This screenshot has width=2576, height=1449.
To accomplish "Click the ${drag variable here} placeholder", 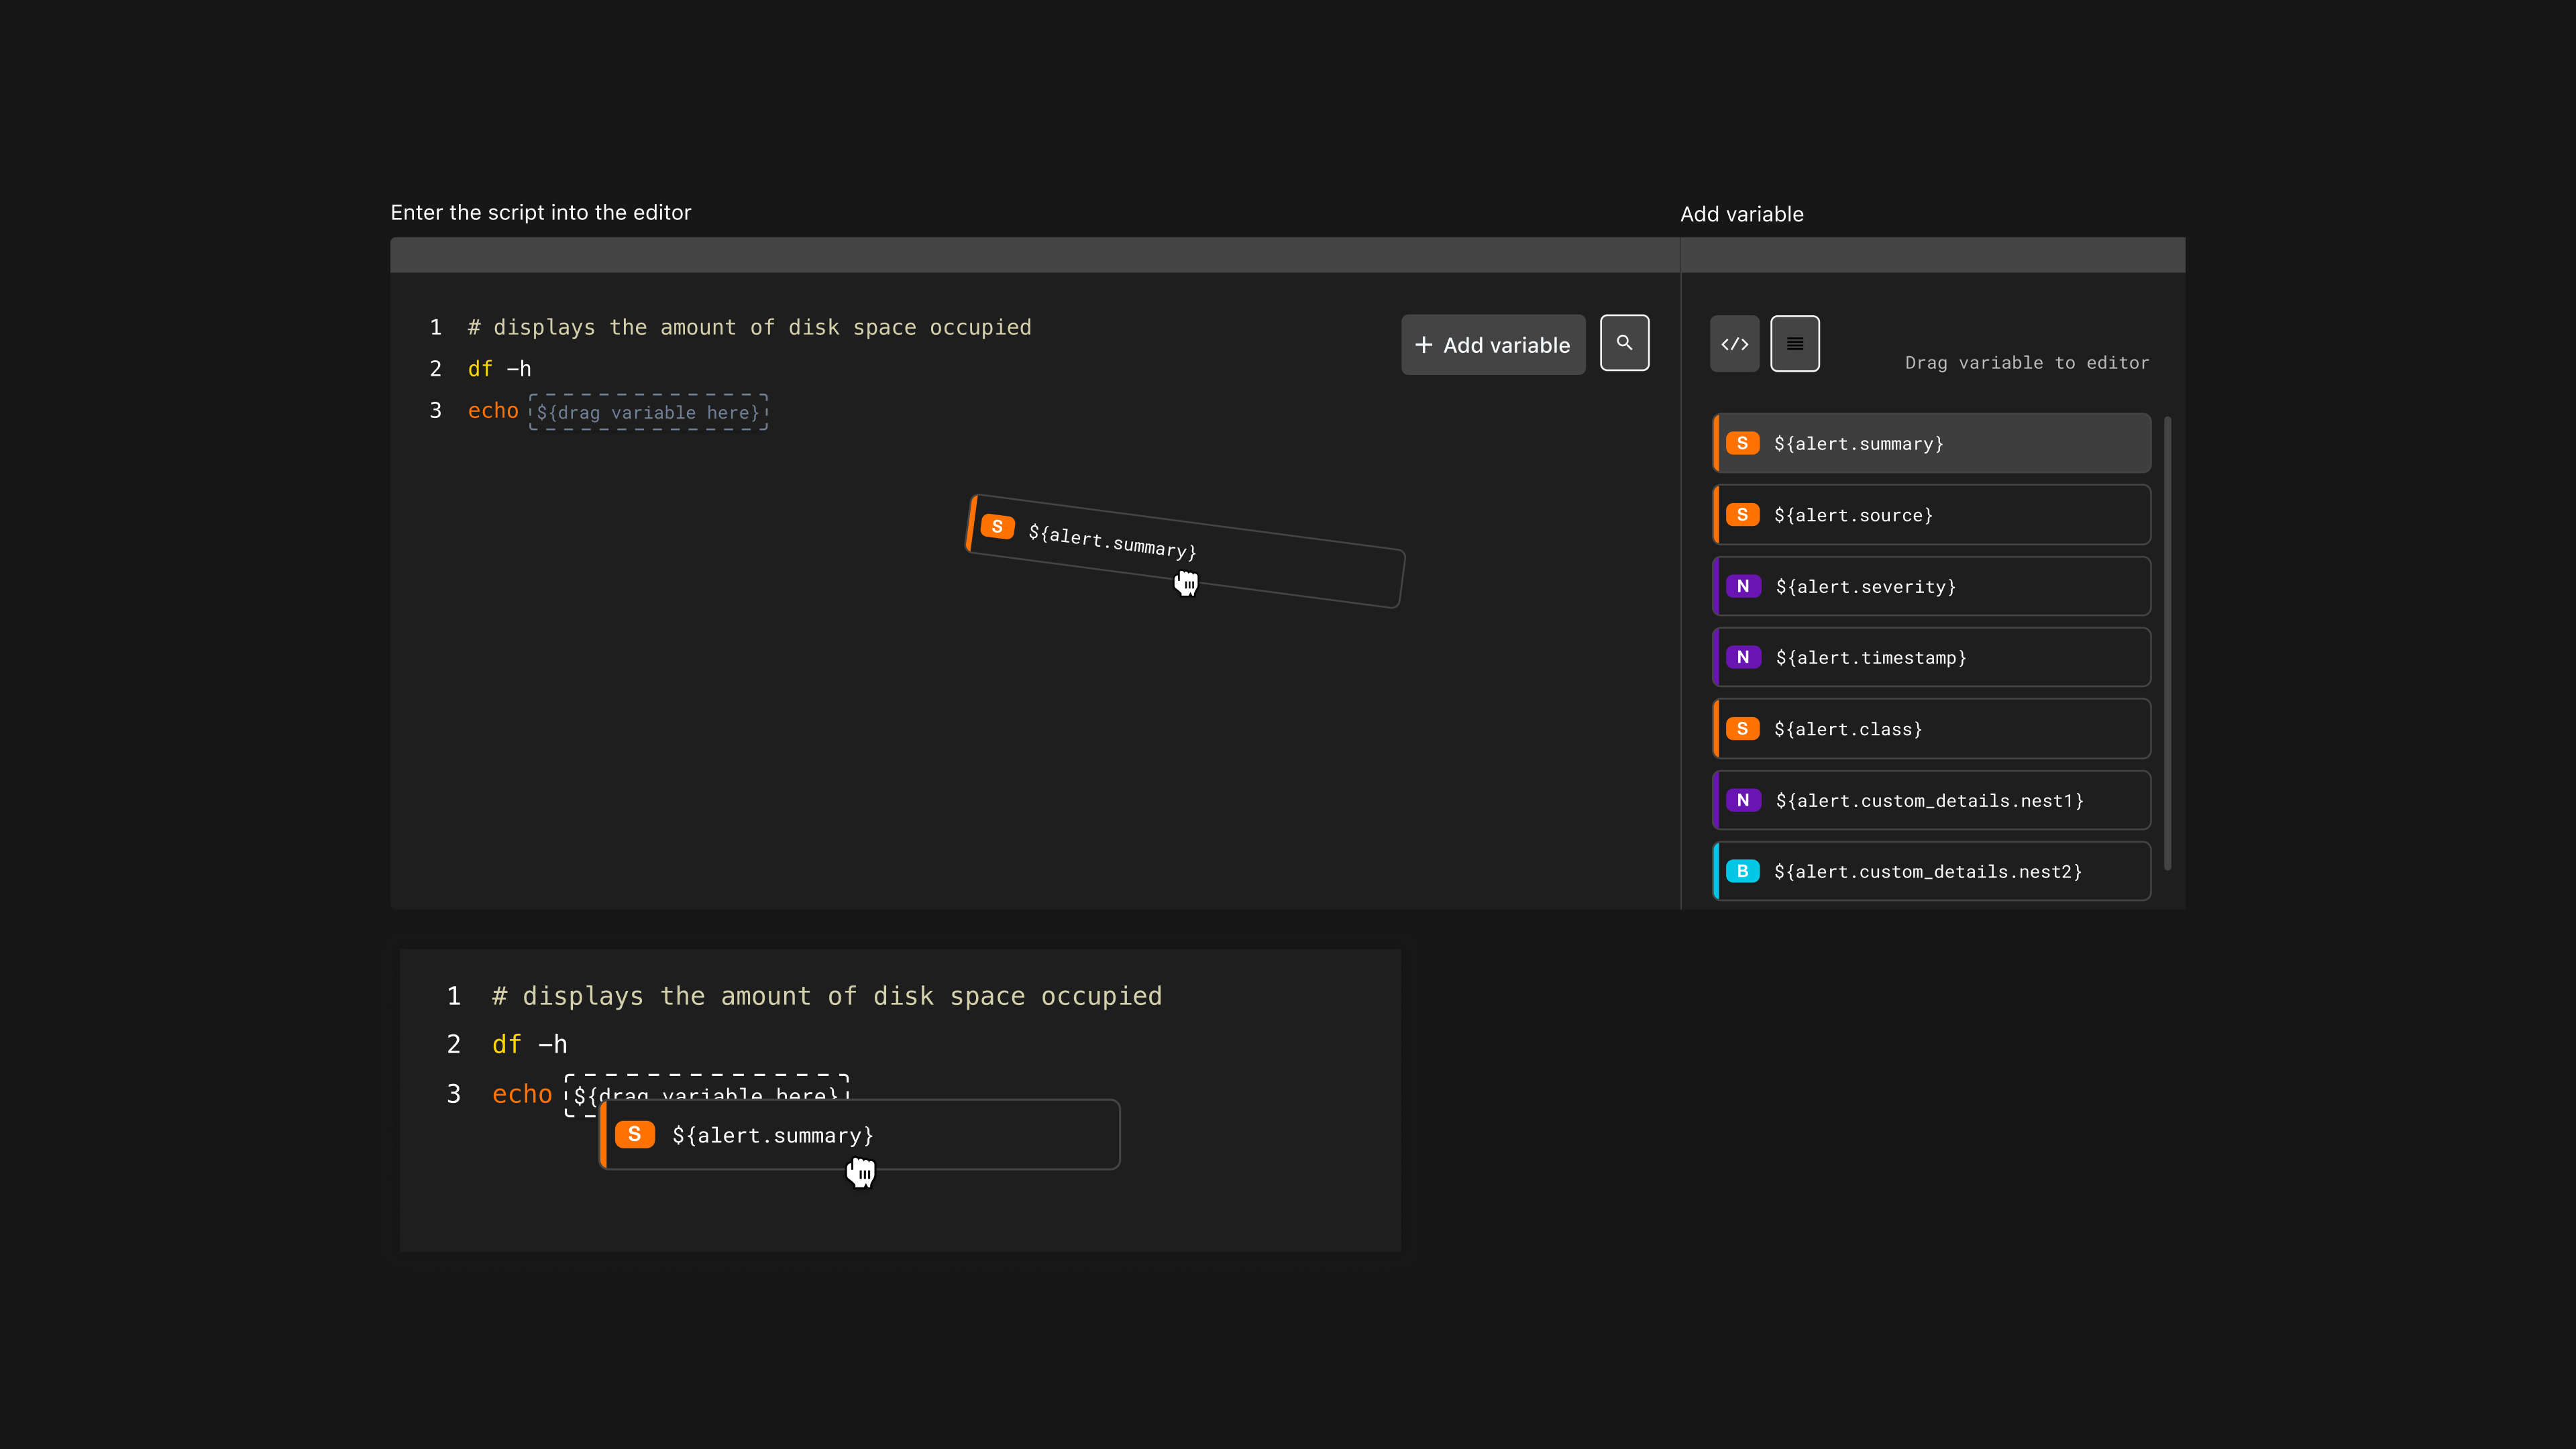I will (x=648, y=412).
